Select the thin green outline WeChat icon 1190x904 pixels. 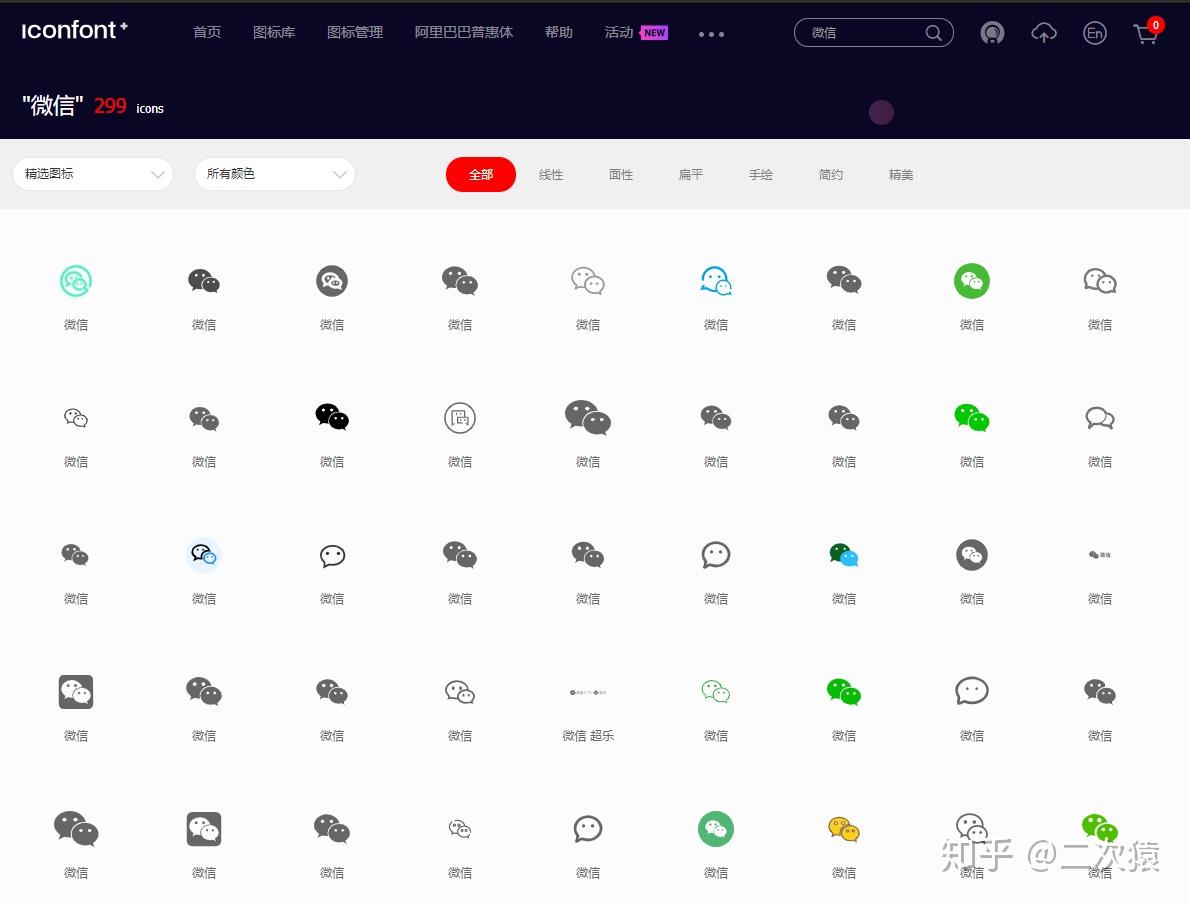pos(716,691)
